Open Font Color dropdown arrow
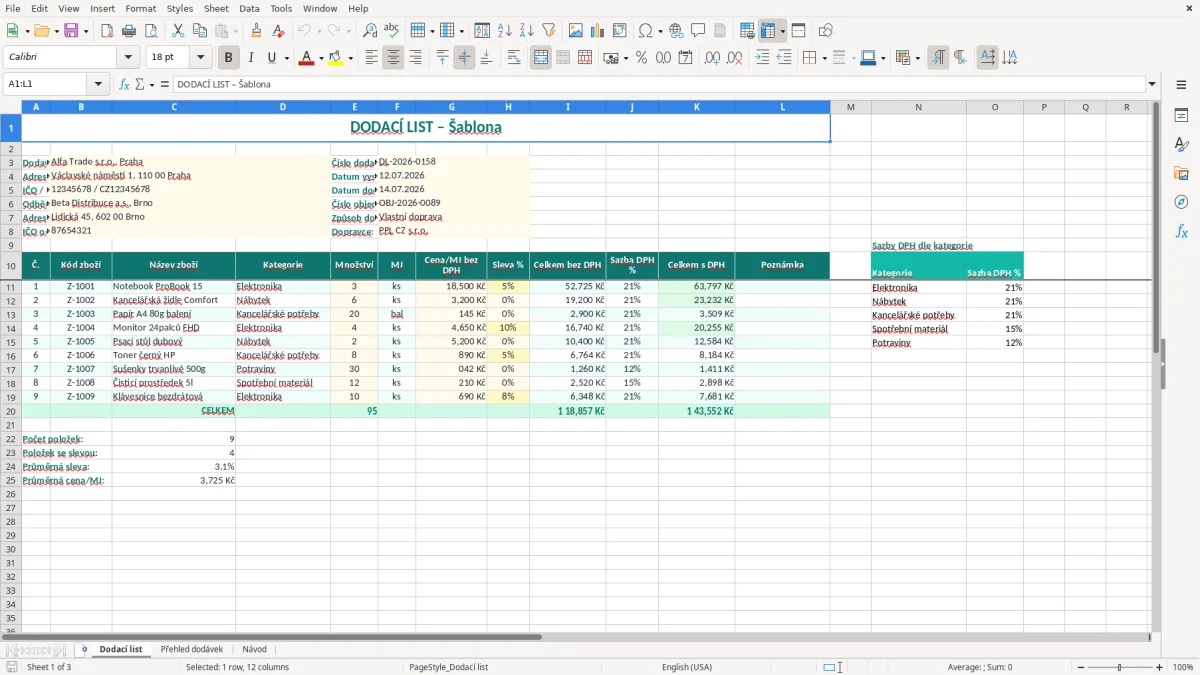The height and width of the screenshot is (675, 1200). [x=320, y=58]
